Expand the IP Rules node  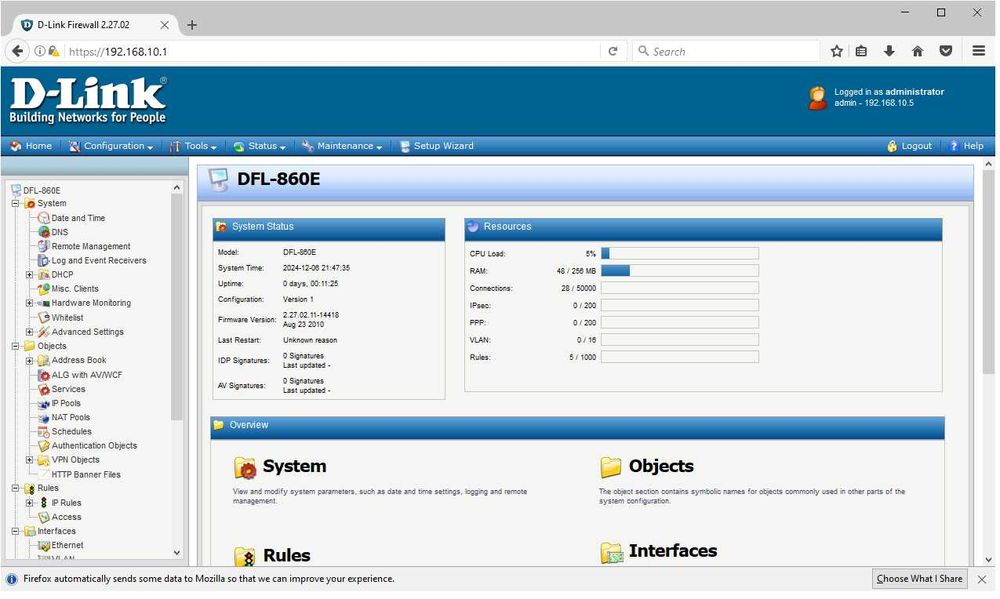tap(29, 504)
